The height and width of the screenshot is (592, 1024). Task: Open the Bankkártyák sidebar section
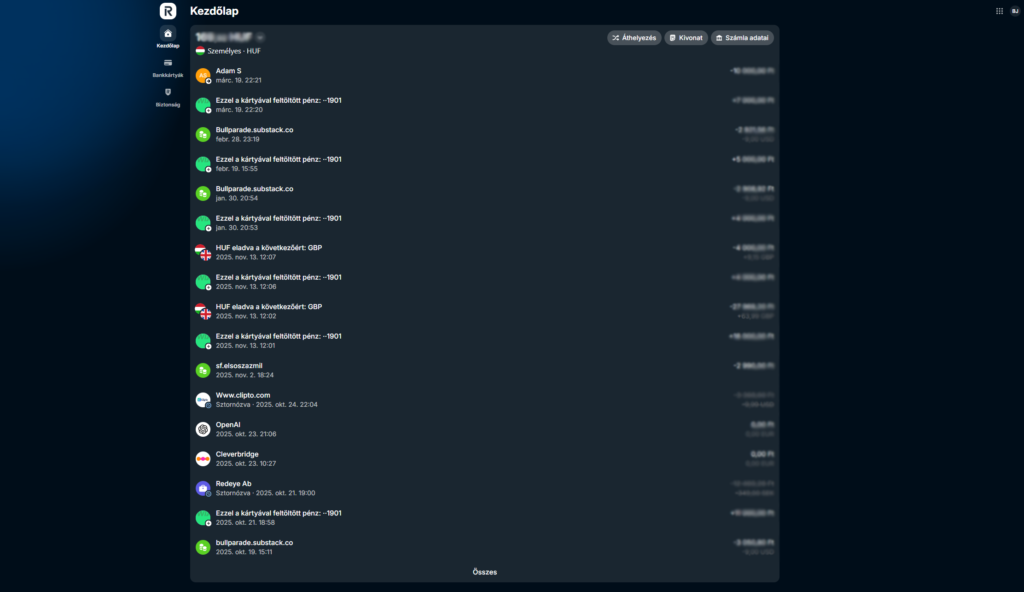point(168,68)
